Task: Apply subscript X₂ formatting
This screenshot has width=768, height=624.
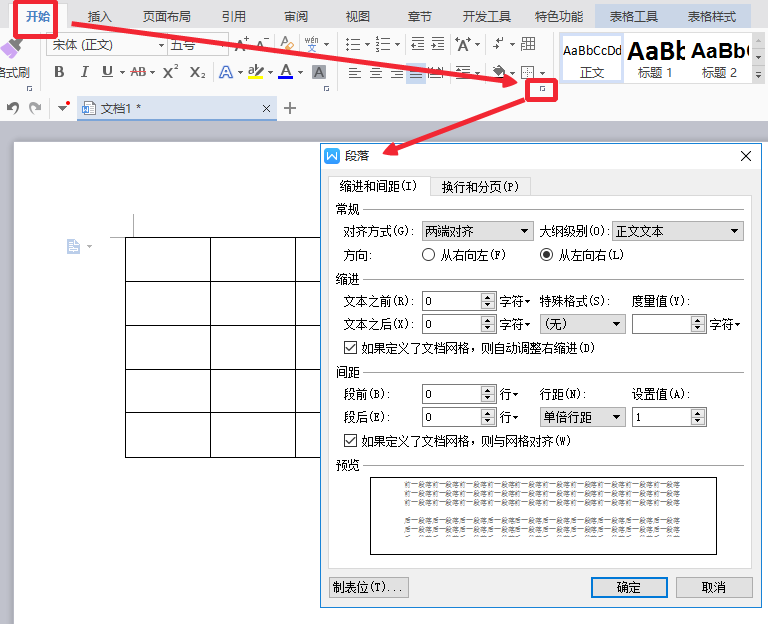Action: (x=197, y=72)
